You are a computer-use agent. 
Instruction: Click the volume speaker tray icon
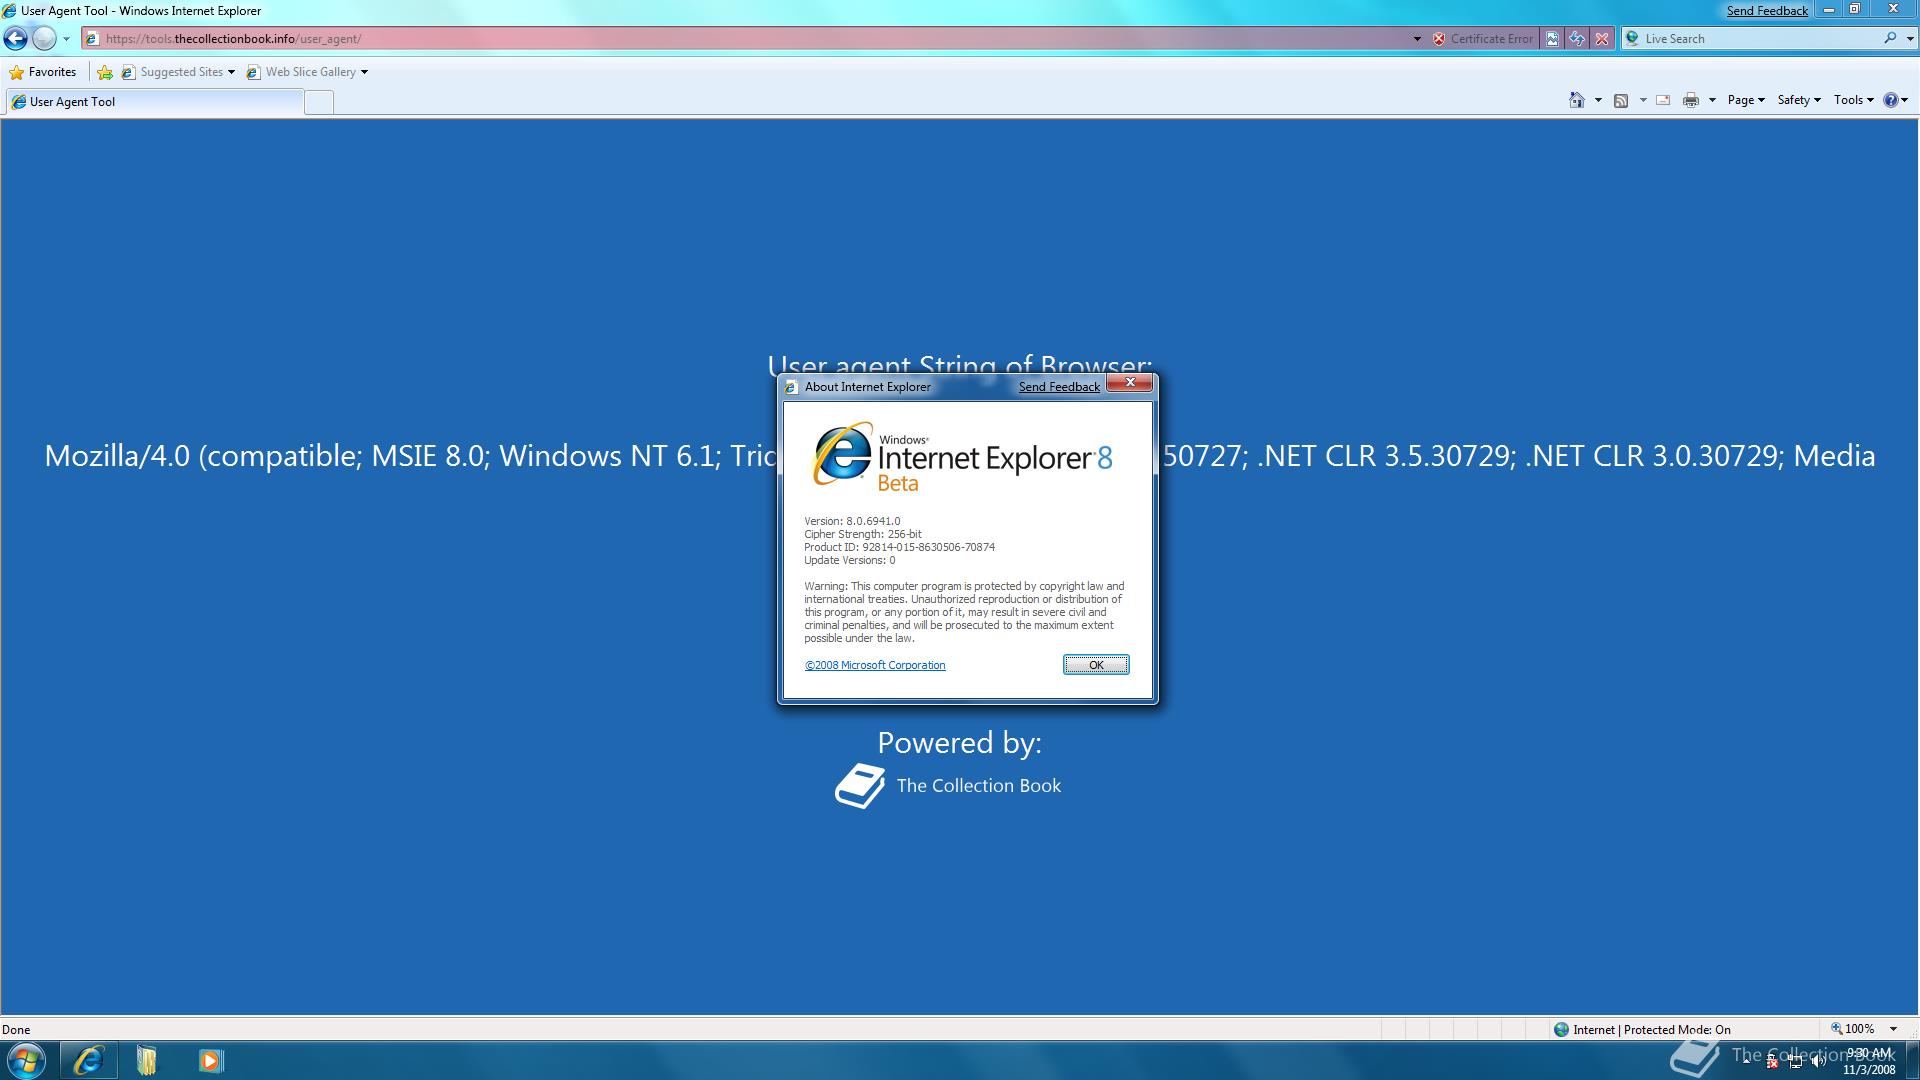1819,1062
